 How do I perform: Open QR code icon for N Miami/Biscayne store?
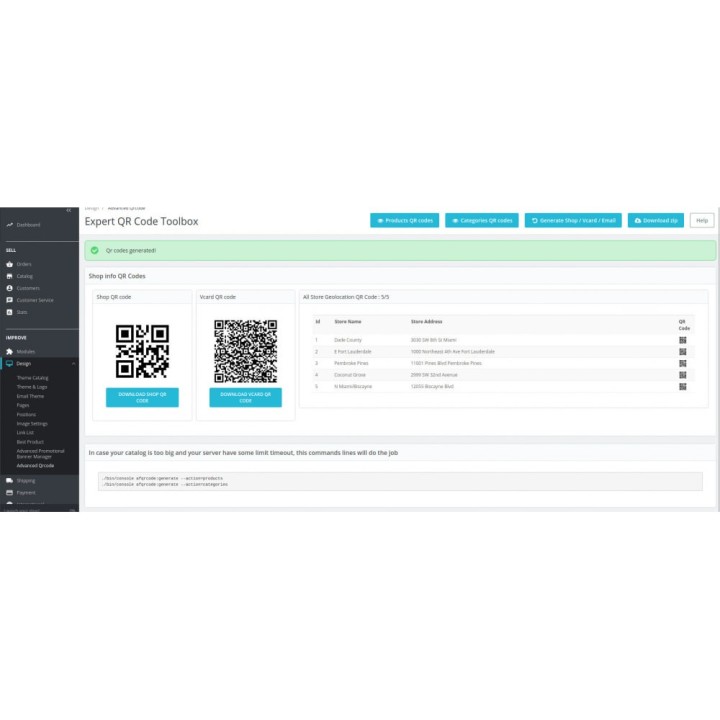pyautogui.click(x=683, y=387)
